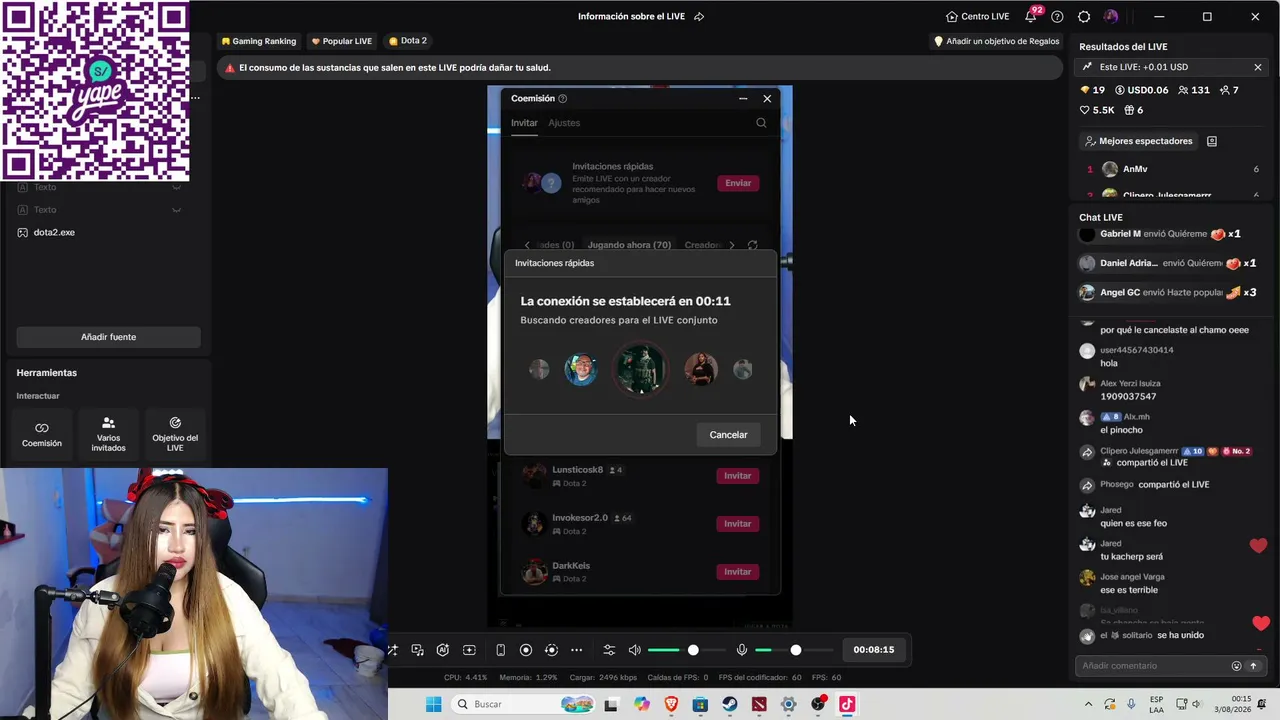Image resolution: width=1280 pixels, height=720 pixels.
Task: Cancel the quick invitation search
Action: coord(728,435)
